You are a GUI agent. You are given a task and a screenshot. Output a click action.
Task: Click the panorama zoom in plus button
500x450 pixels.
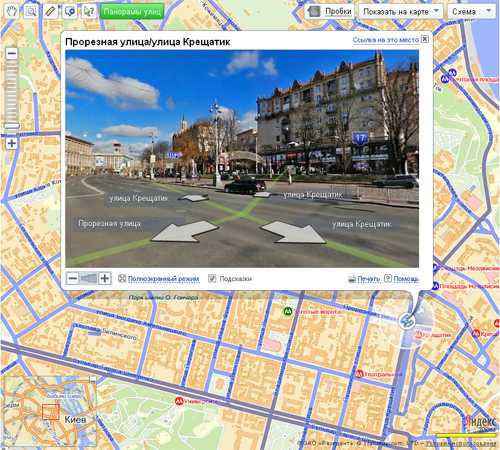[105, 278]
